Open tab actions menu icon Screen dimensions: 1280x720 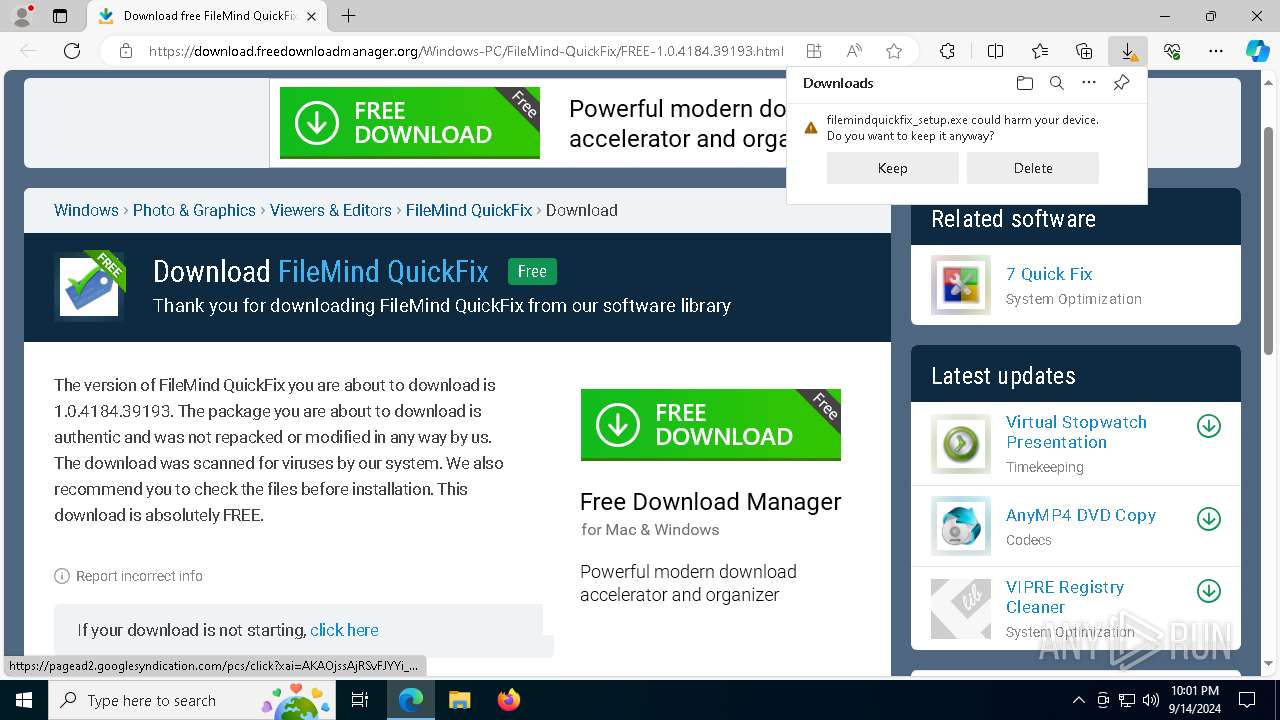point(60,16)
